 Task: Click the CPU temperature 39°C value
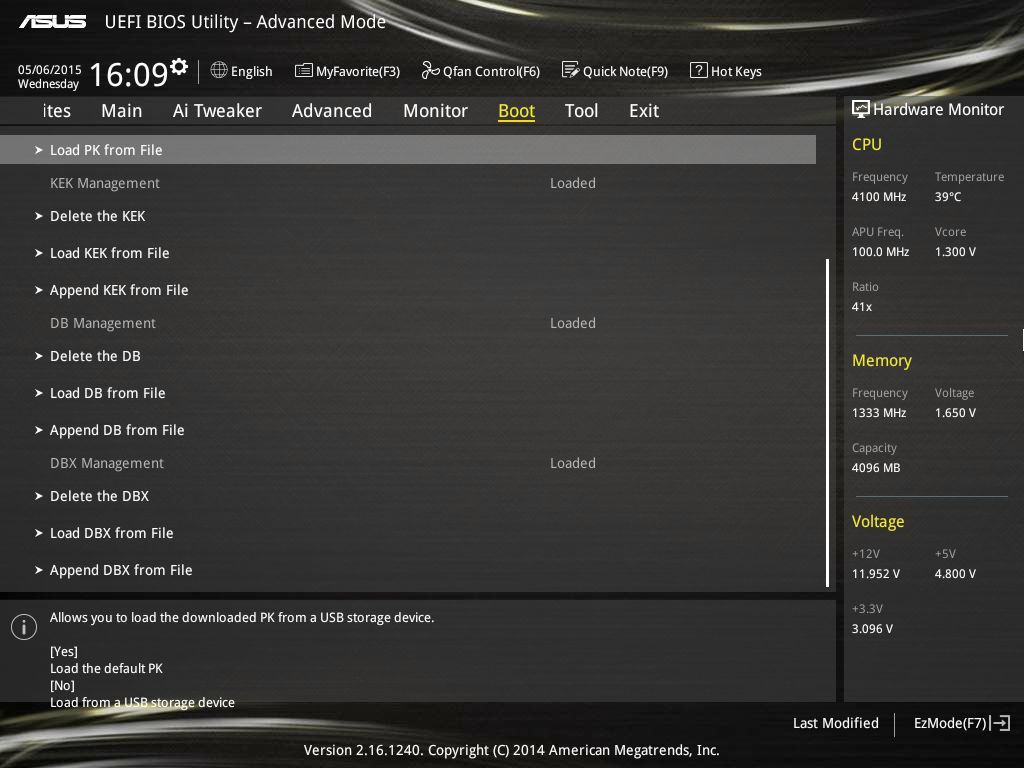(948, 197)
